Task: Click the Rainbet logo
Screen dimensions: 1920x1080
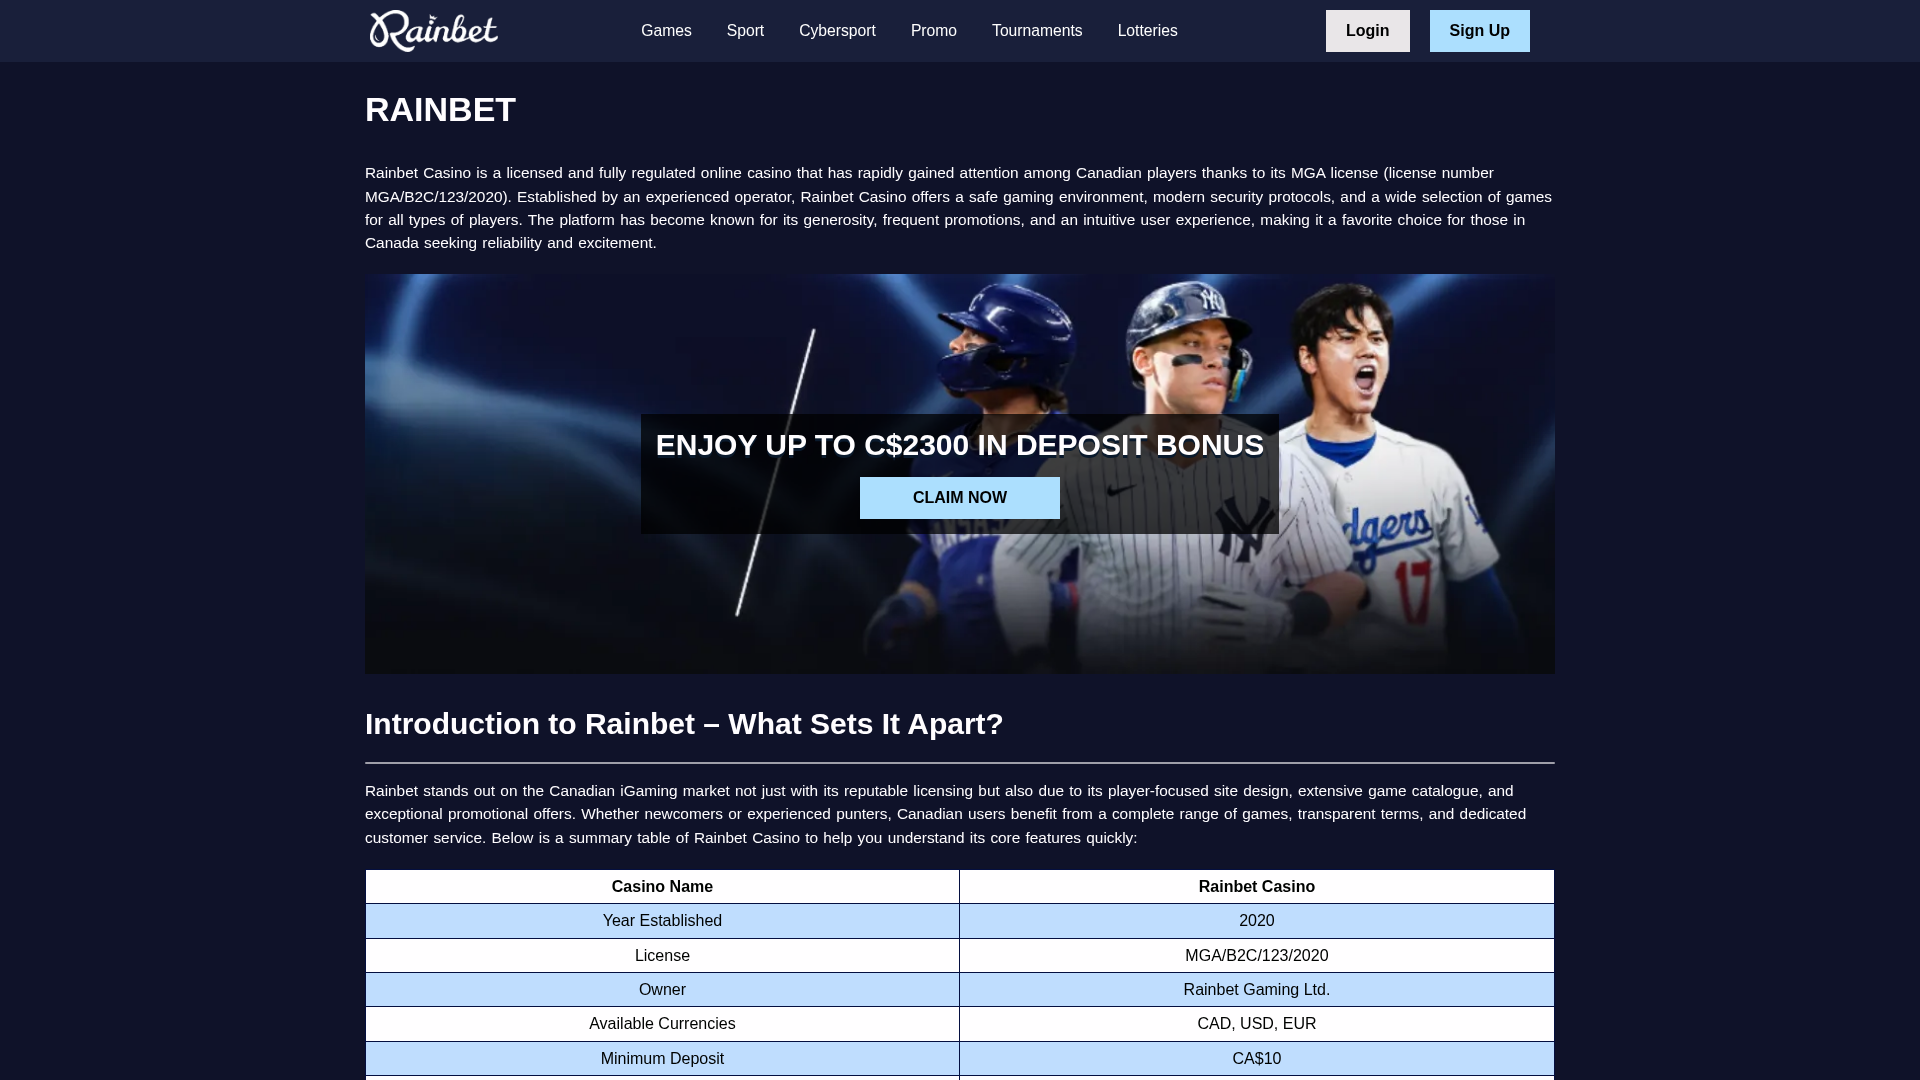Action: click(433, 31)
